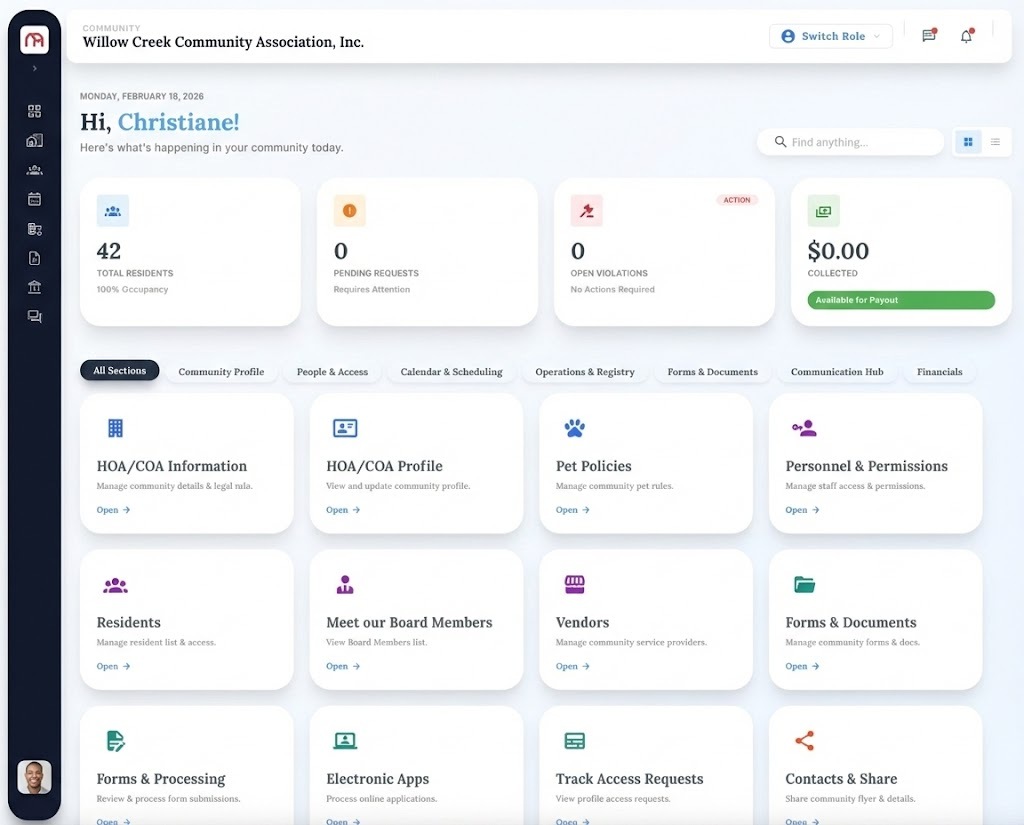The height and width of the screenshot is (825, 1024).
Task: Switch to list view layout
Action: (995, 142)
